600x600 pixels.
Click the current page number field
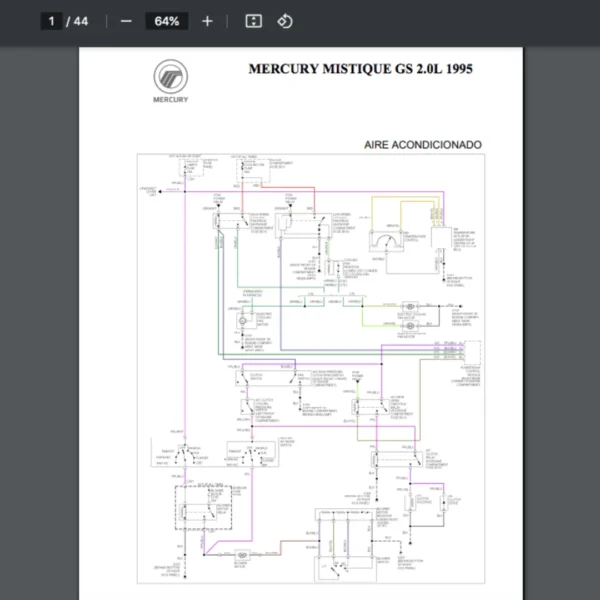[x=52, y=21]
